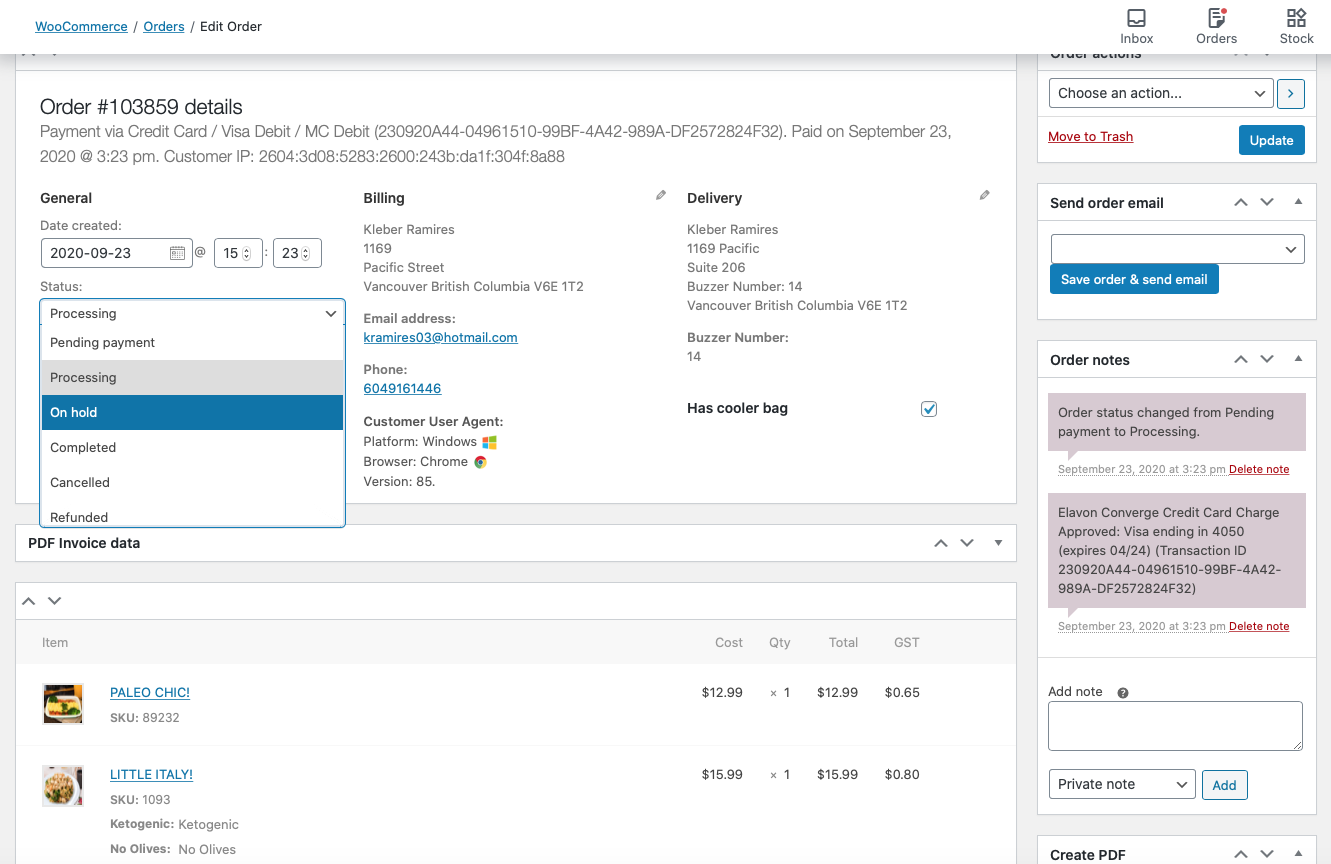This screenshot has width=1331, height=864.
Task: Open the Choose an action dropdown
Action: [1161, 93]
